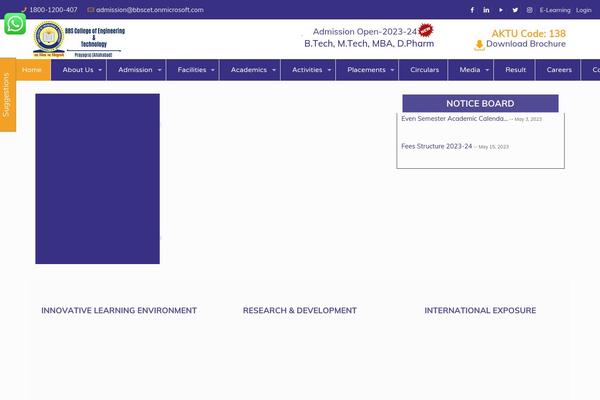Image resolution: width=600 pixels, height=400 pixels.
Task: Click the NOTICE BOARD header
Action: (x=480, y=103)
